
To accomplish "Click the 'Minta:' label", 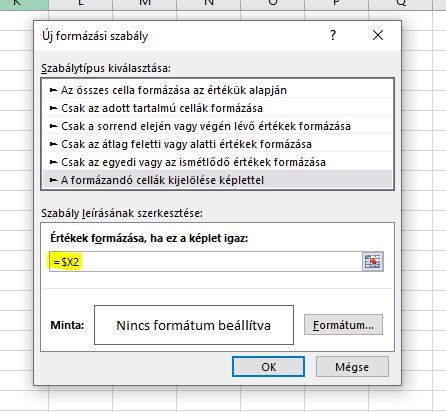I will 67,325.
